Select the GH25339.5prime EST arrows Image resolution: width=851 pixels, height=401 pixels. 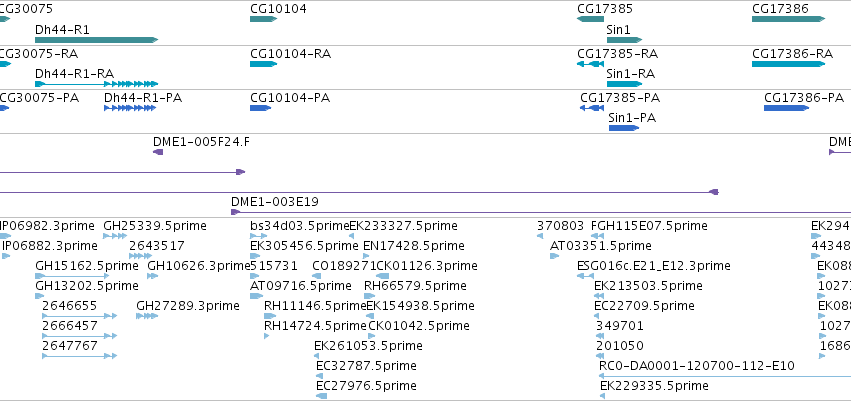[115, 236]
